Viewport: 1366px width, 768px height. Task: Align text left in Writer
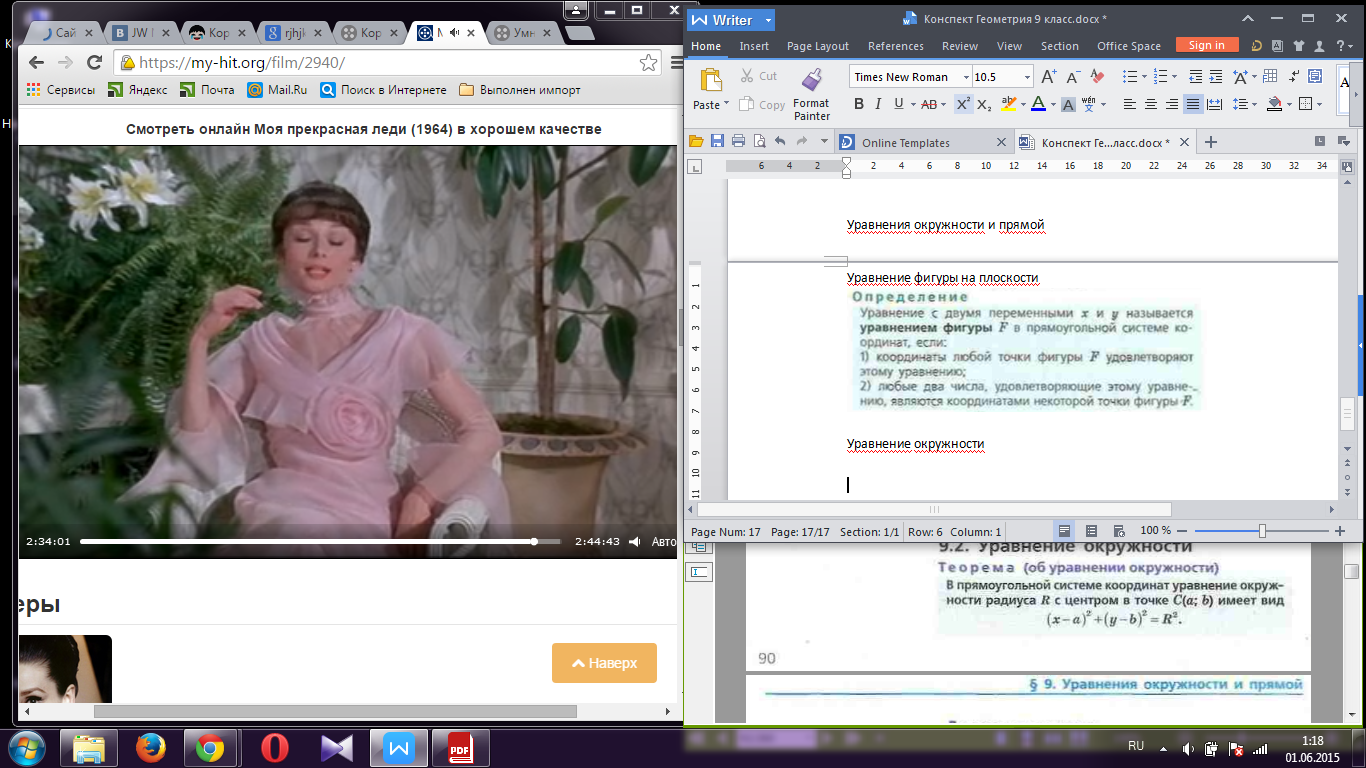(x=1129, y=104)
